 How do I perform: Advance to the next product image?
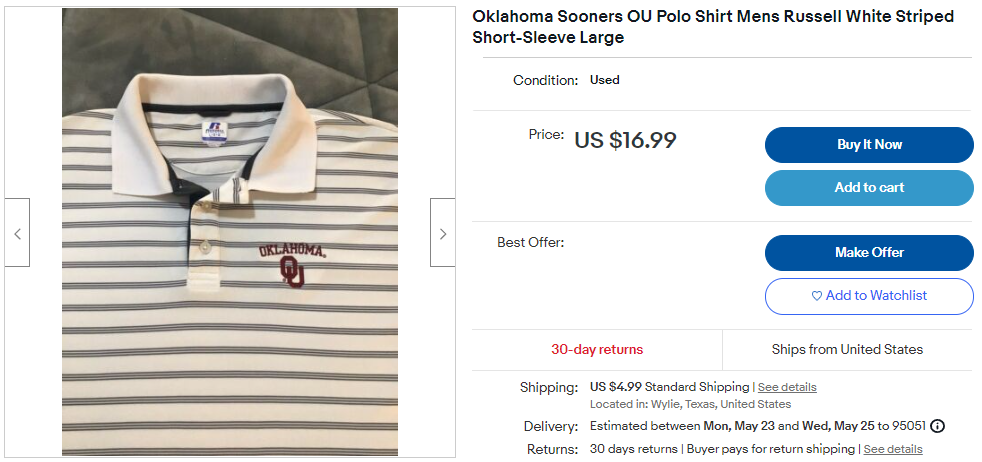coord(443,233)
